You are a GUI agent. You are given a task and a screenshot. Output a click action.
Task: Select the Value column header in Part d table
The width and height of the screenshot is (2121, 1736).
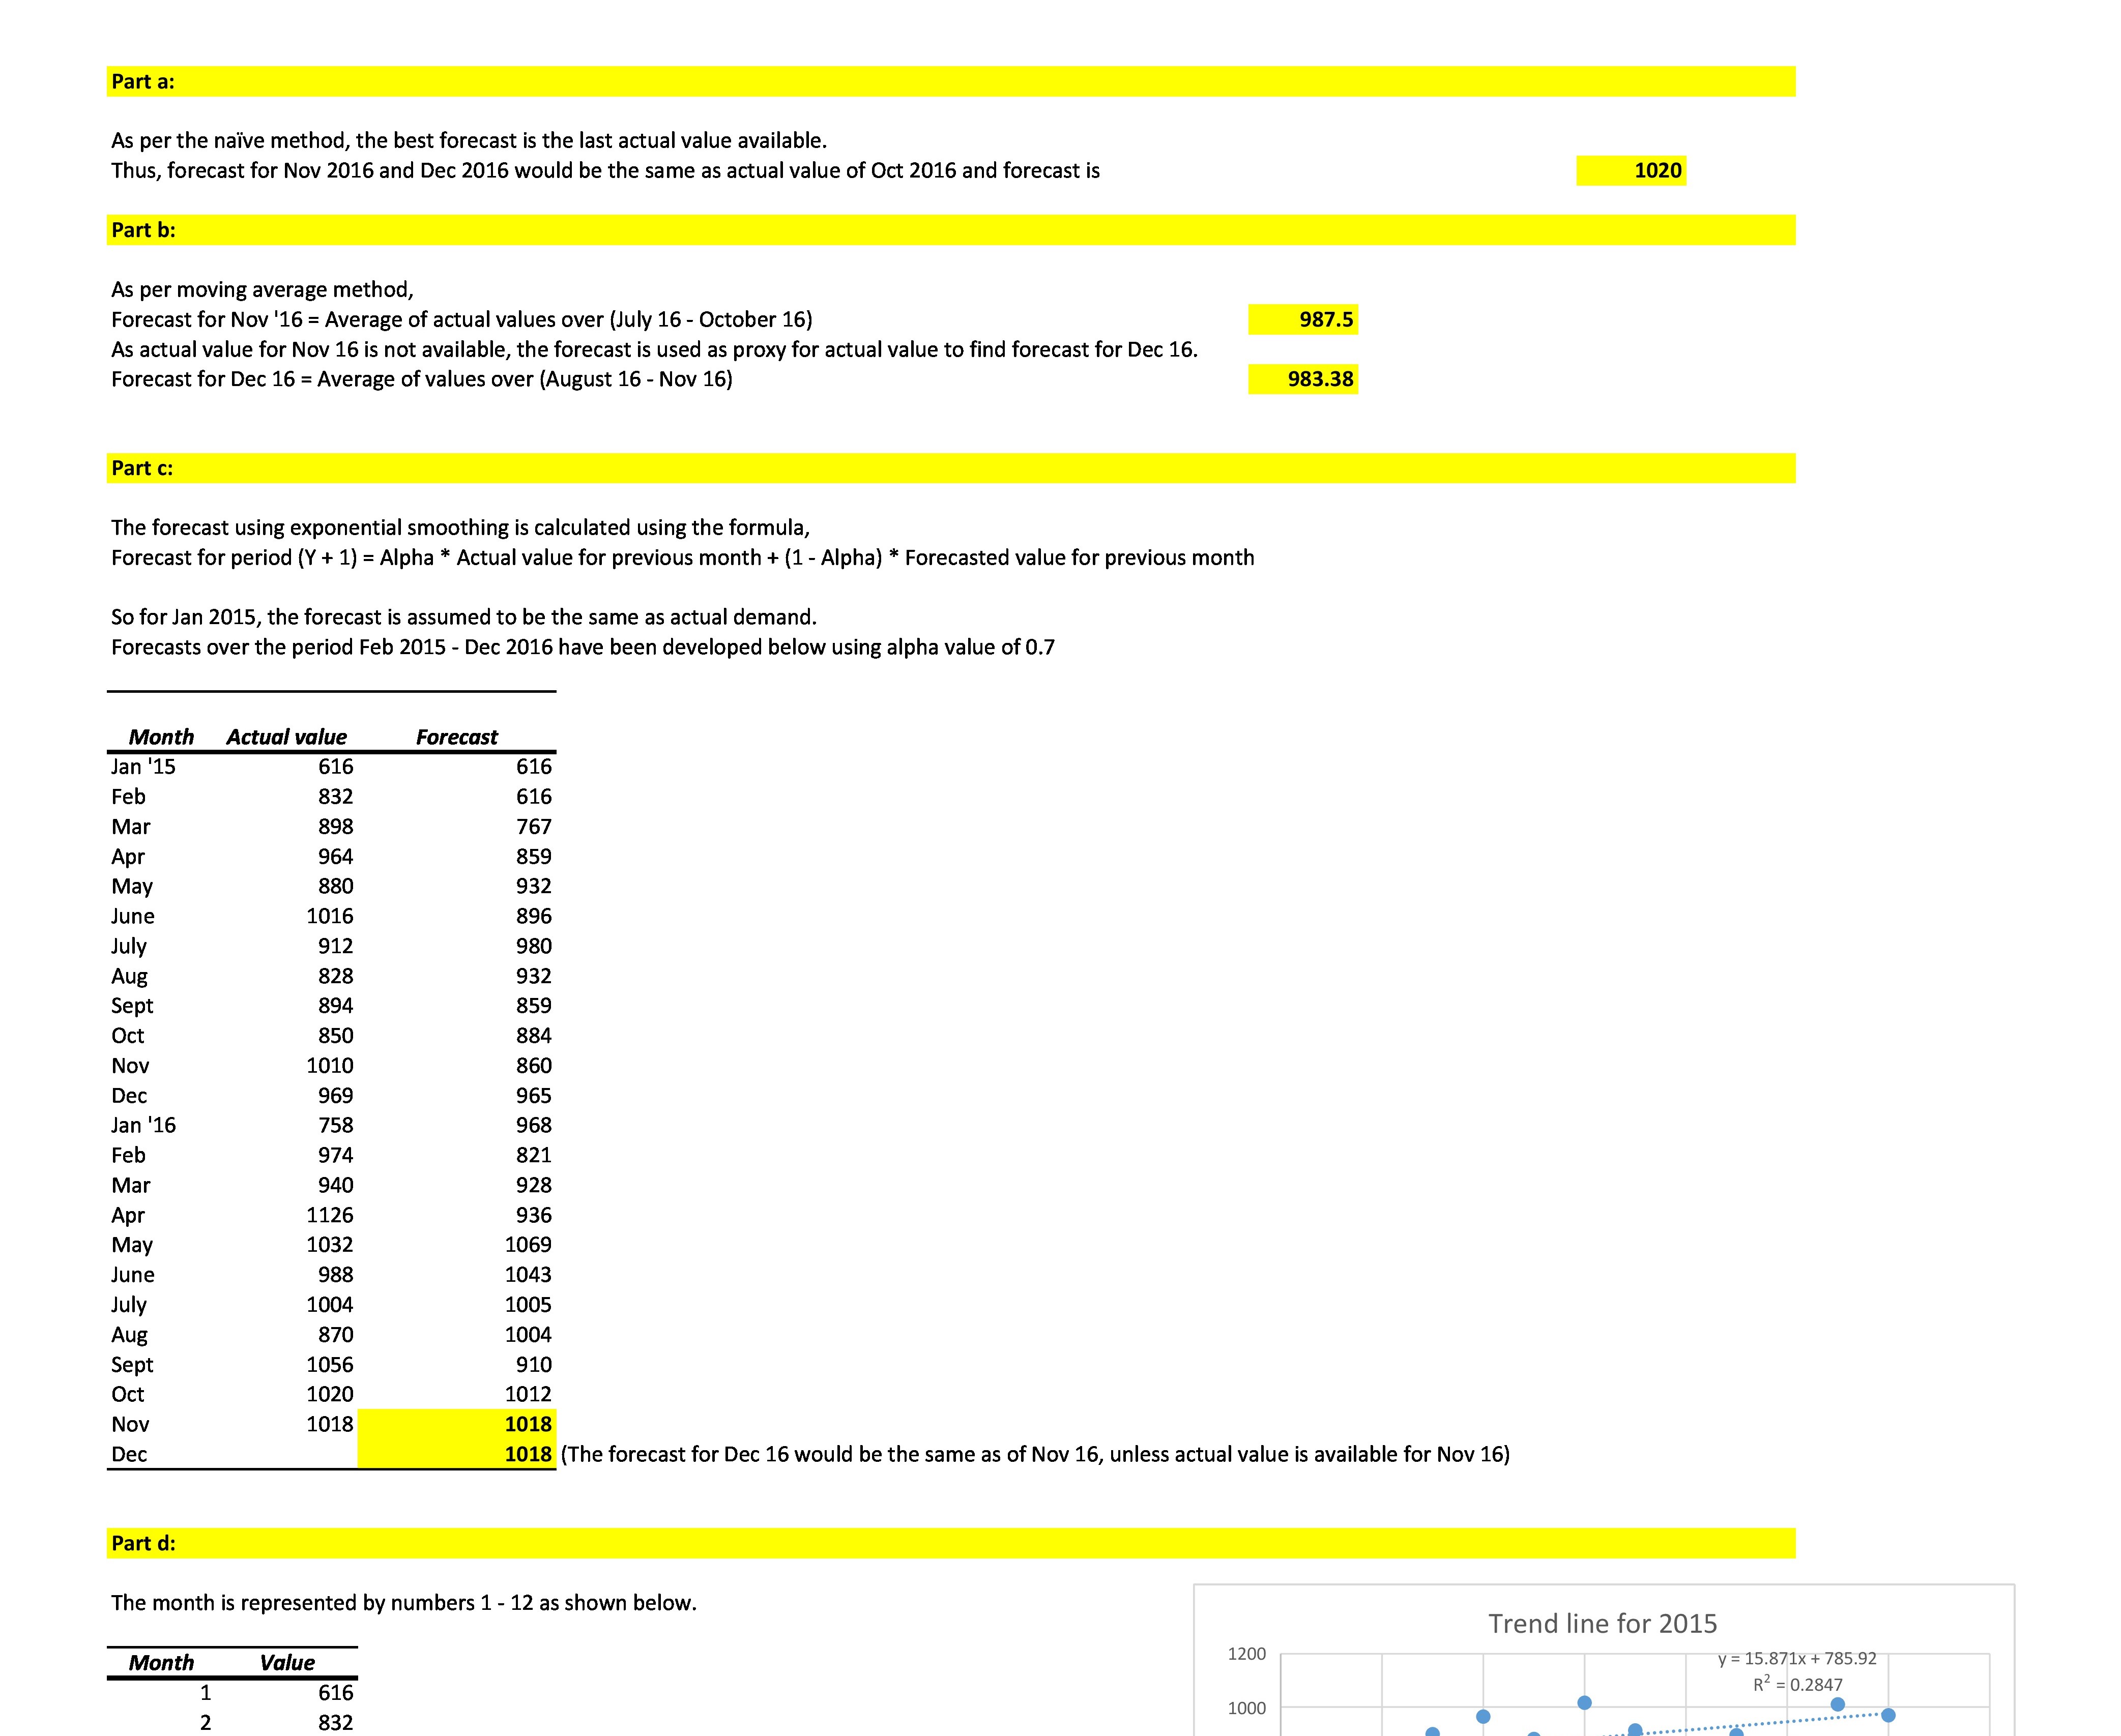pos(287,1663)
